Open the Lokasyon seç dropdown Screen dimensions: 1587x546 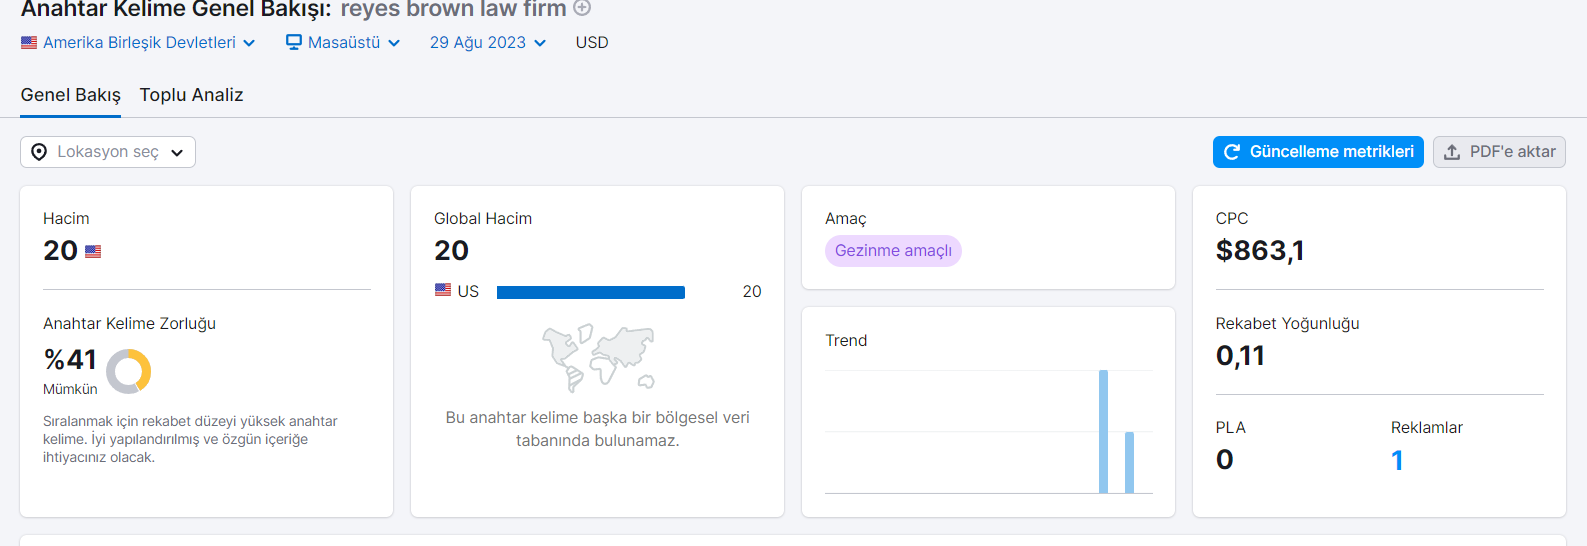click(108, 152)
